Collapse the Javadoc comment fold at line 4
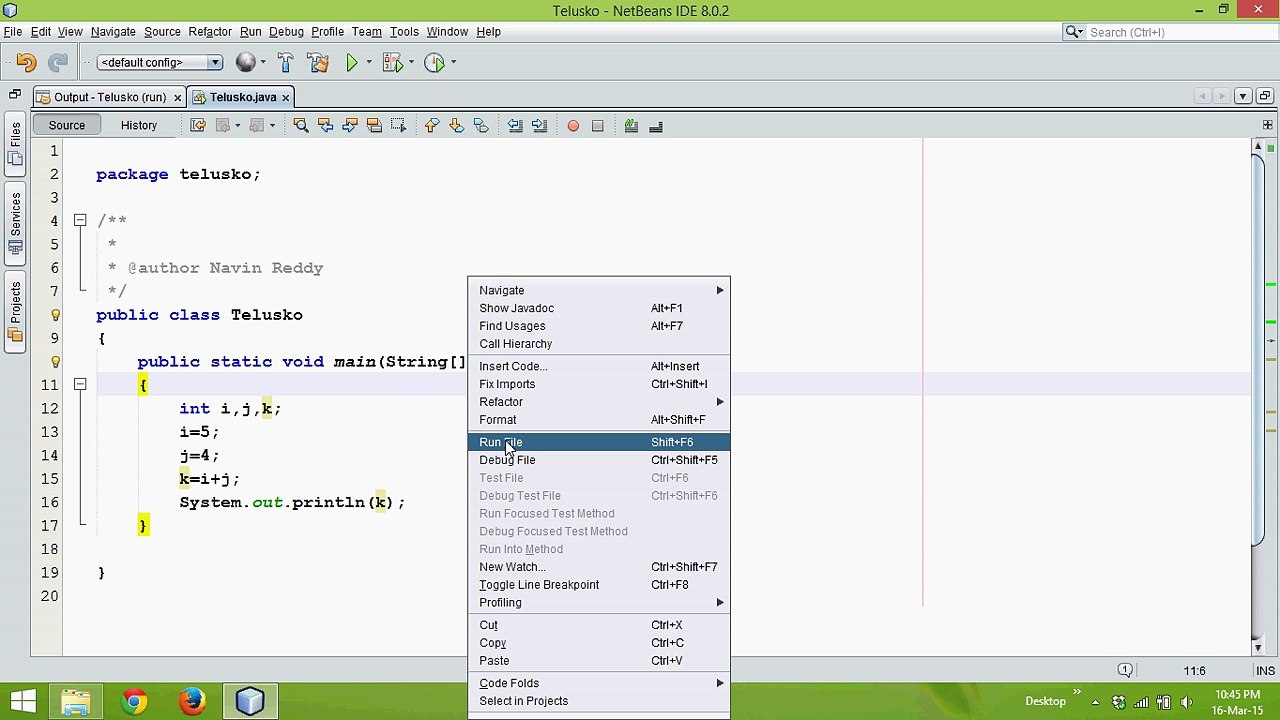Image resolution: width=1280 pixels, height=720 pixels. (80, 221)
